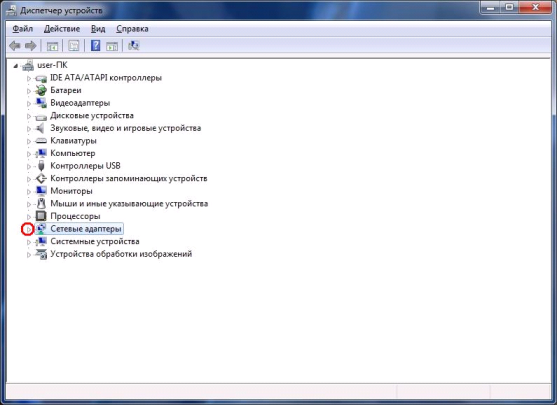Expand the Видеоадаптеры tree node

click(29, 103)
